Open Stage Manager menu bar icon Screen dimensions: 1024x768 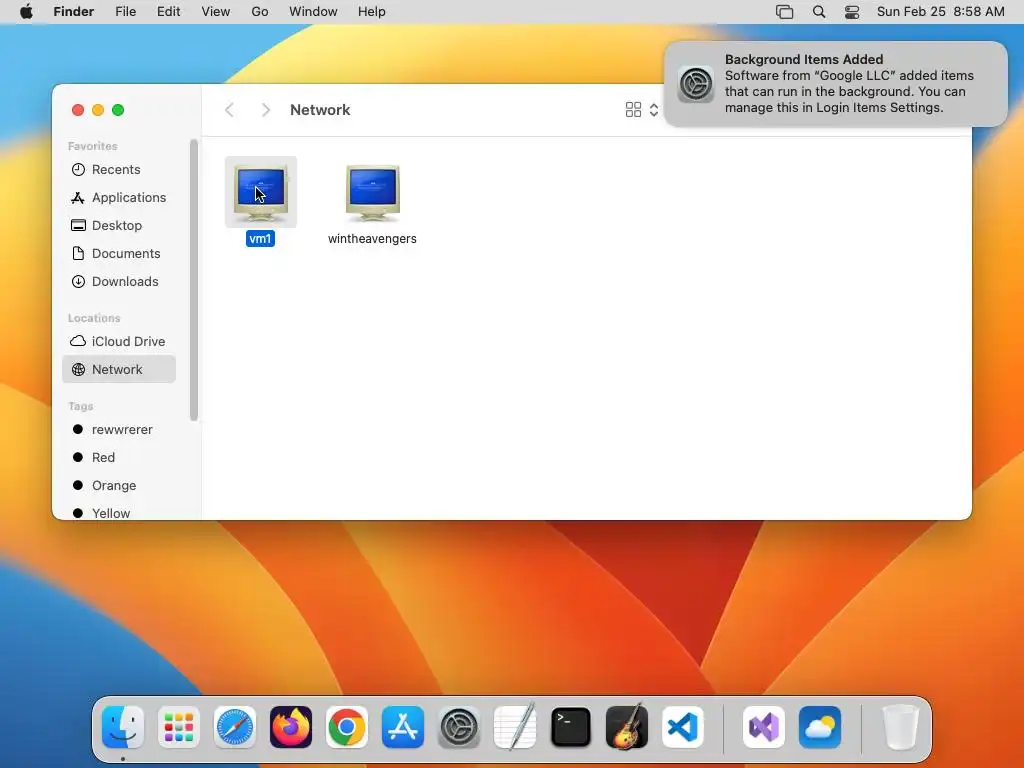[784, 12]
